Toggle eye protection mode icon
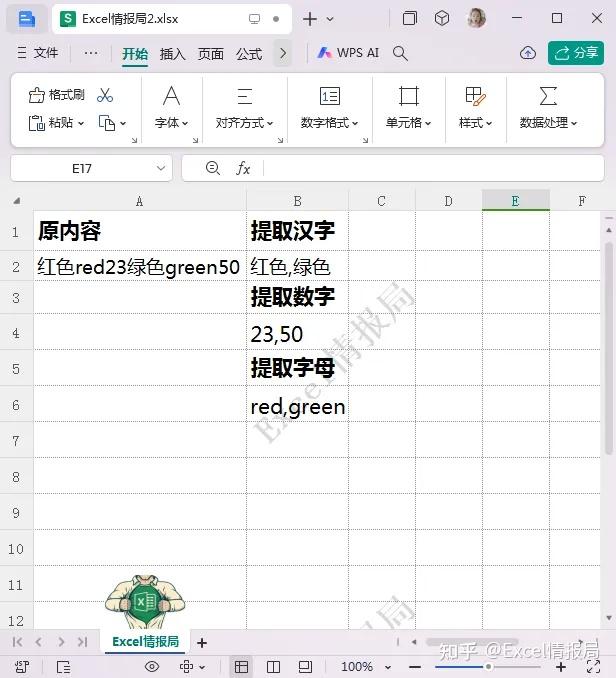Image resolution: width=616 pixels, height=678 pixels. click(152, 666)
